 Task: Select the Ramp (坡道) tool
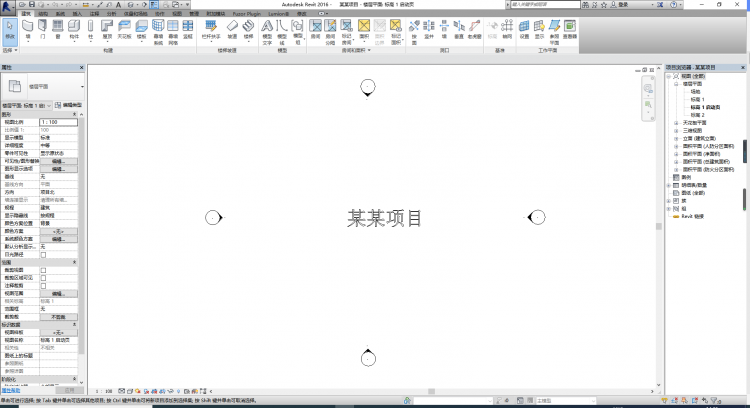[232, 30]
